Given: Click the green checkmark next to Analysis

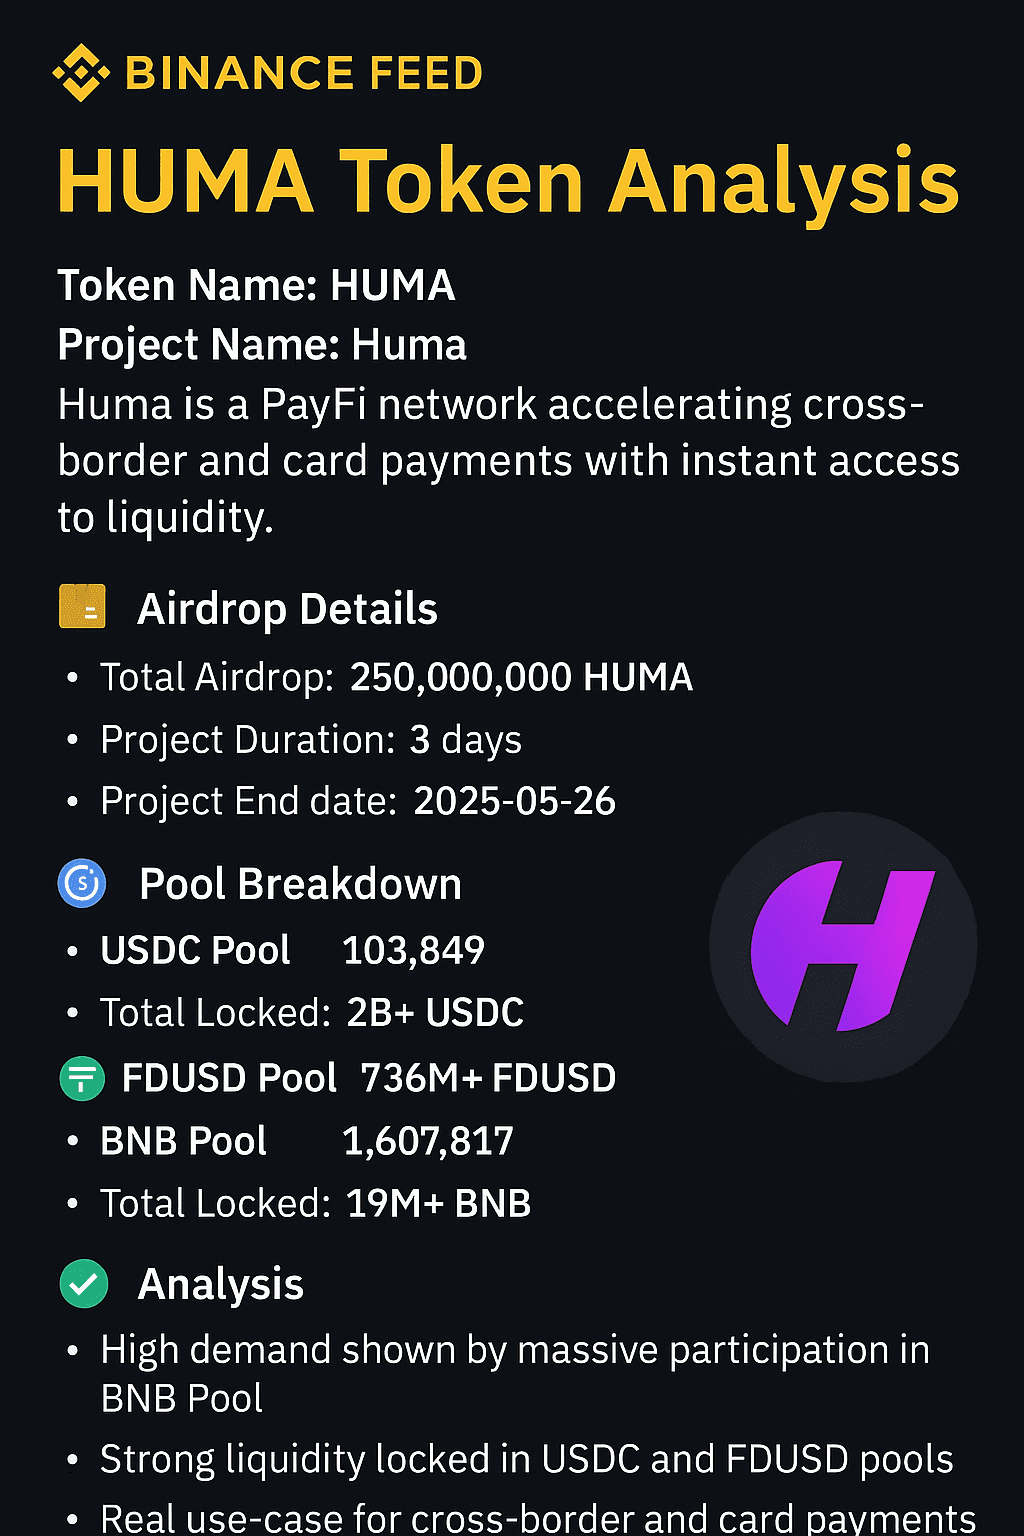Looking at the screenshot, I should pyautogui.click(x=84, y=1284).
